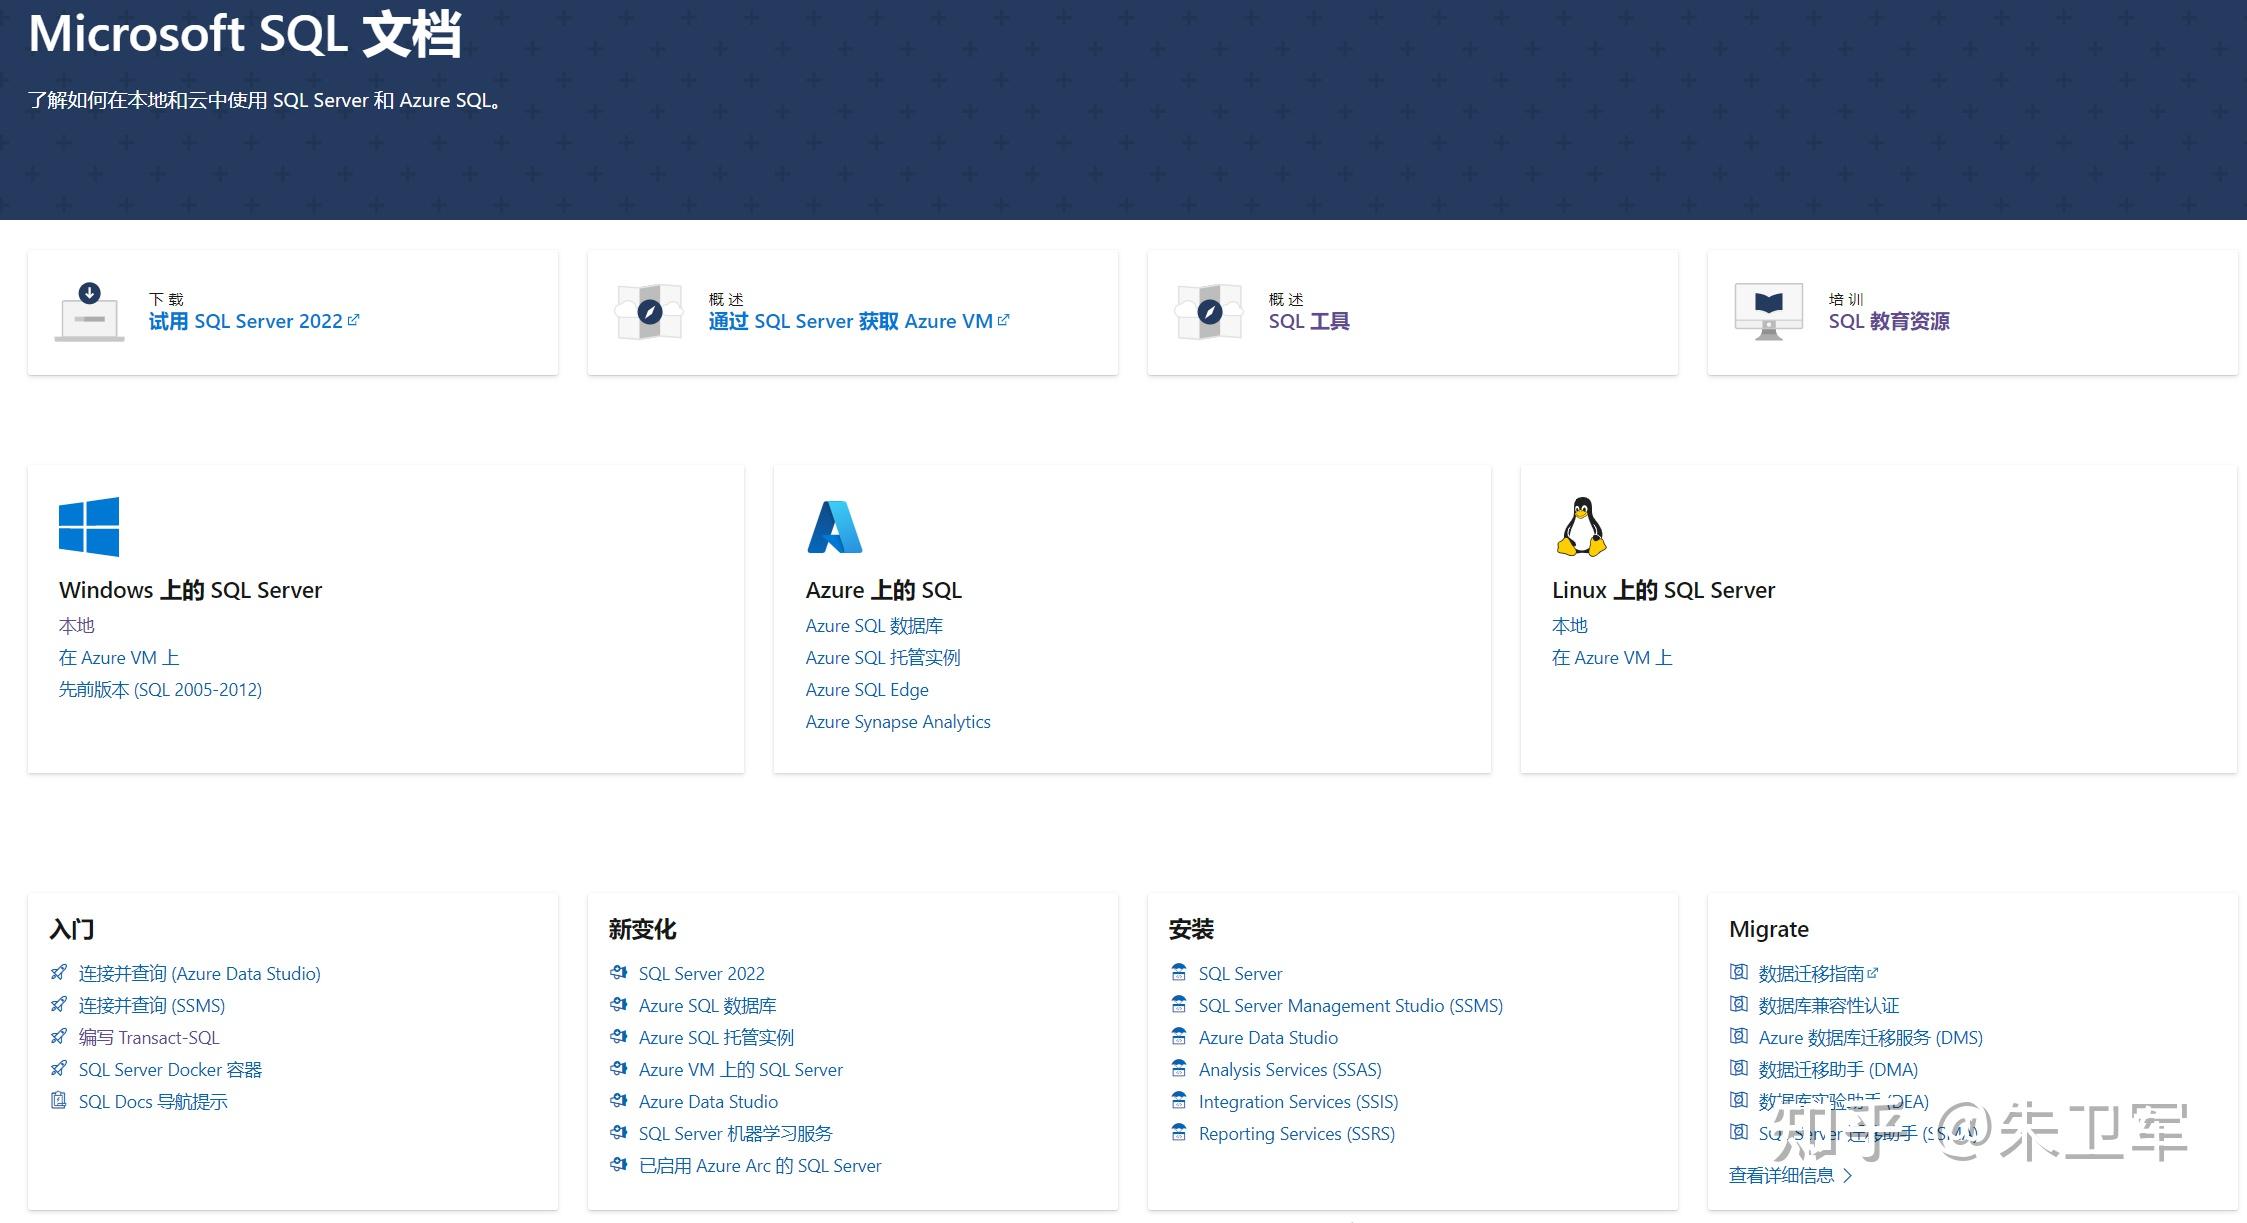The image size is (2247, 1223).
Task: Click the 新变化 section heading
Action: pyautogui.click(x=643, y=929)
